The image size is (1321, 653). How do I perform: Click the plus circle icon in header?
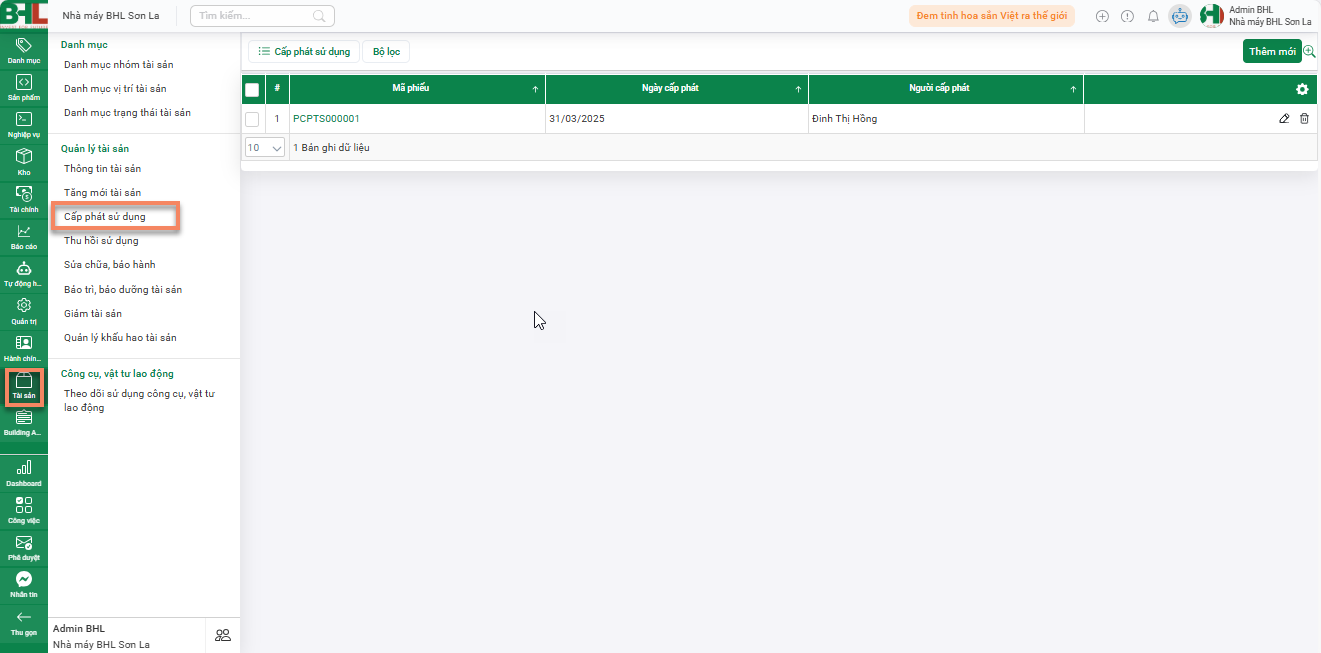1102,16
